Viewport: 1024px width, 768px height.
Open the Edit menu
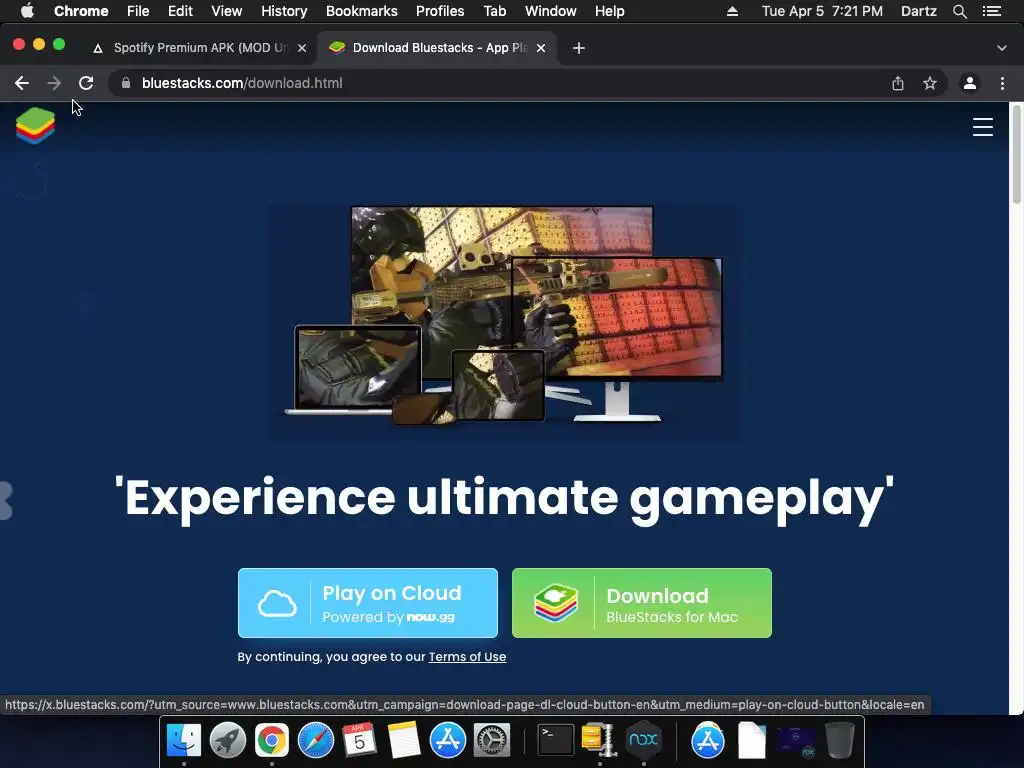coord(180,11)
